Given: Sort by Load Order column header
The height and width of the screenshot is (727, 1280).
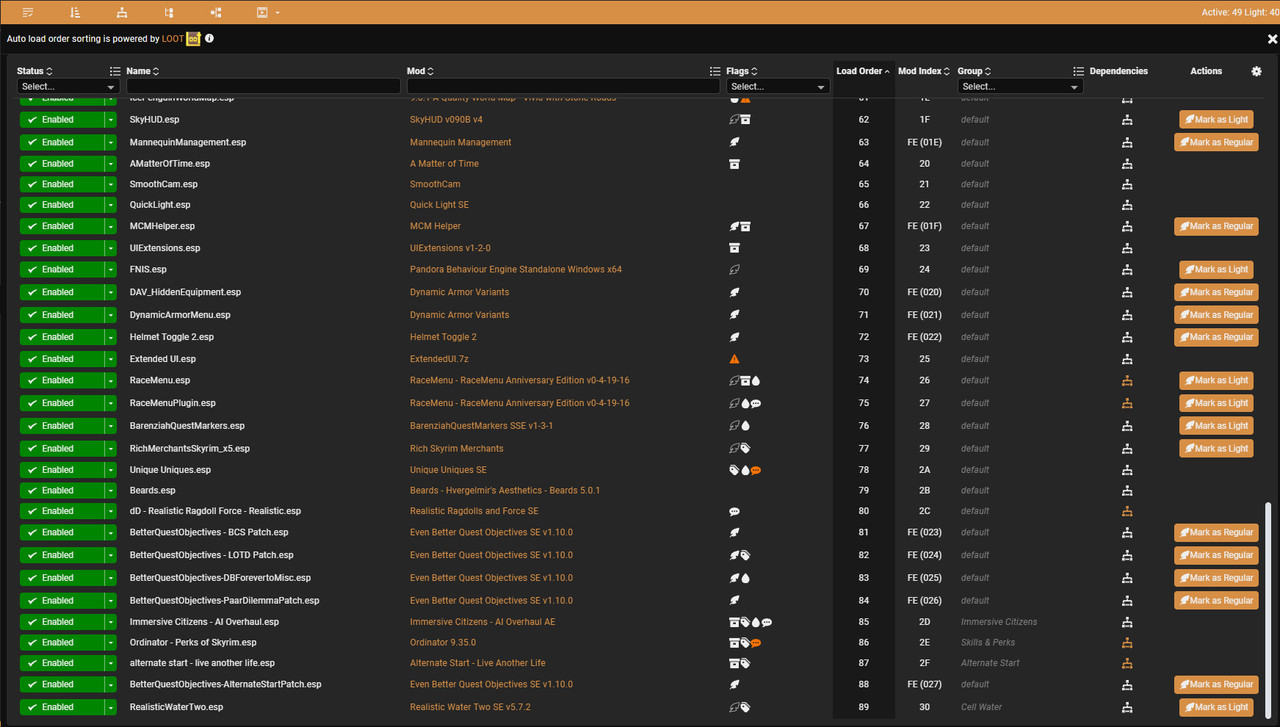Looking at the screenshot, I should pyautogui.click(x=863, y=71).
